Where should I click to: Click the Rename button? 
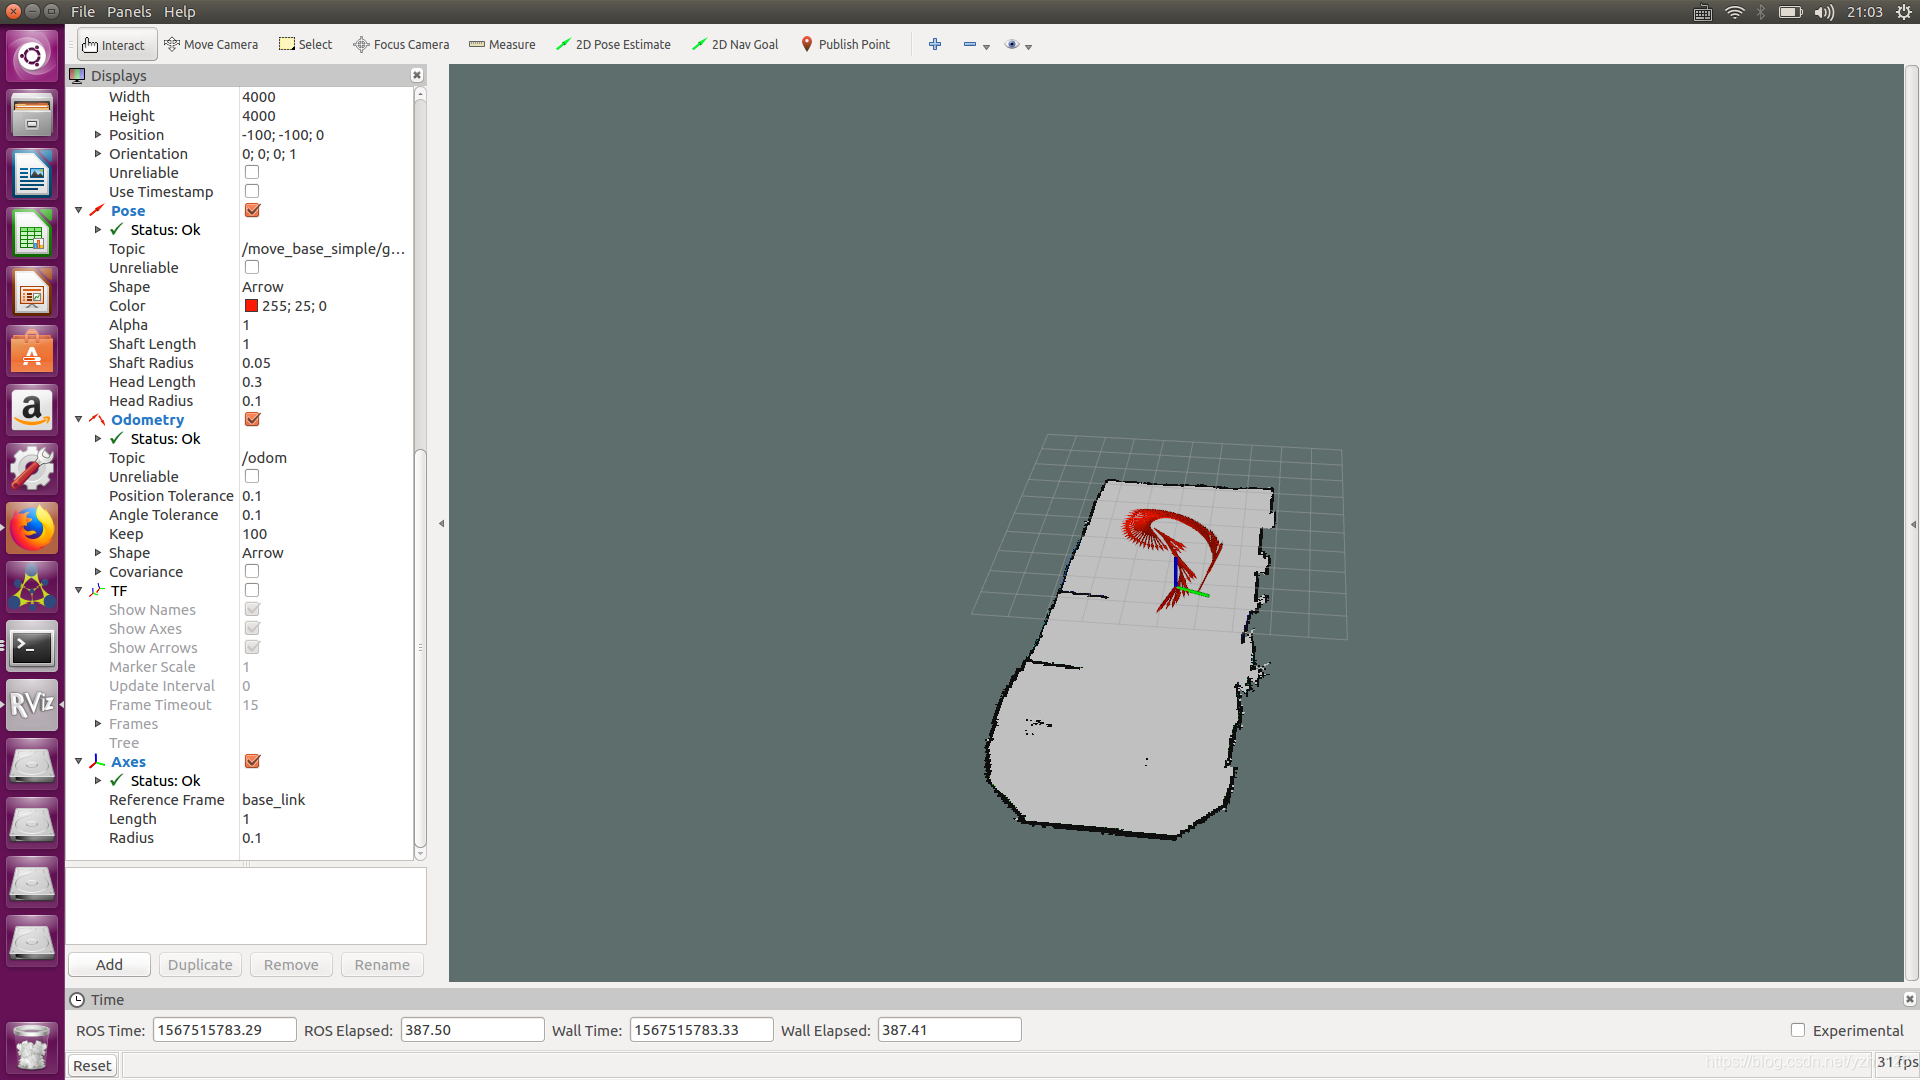382,965
